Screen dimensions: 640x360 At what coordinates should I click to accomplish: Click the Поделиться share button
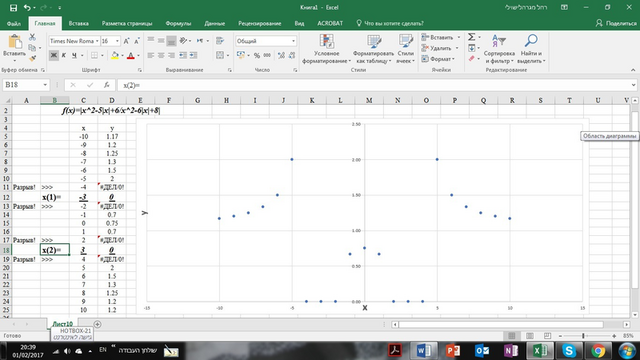[x=616, y=23]
